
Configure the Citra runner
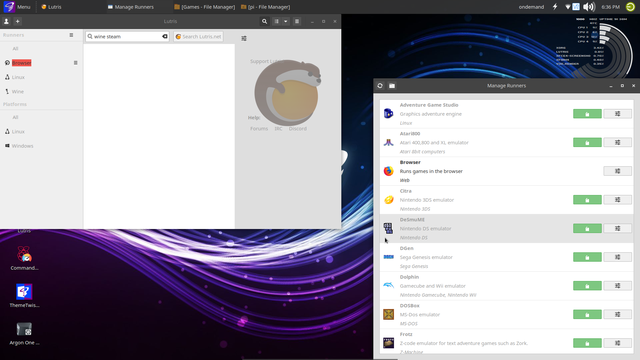[x=617, y=200]
